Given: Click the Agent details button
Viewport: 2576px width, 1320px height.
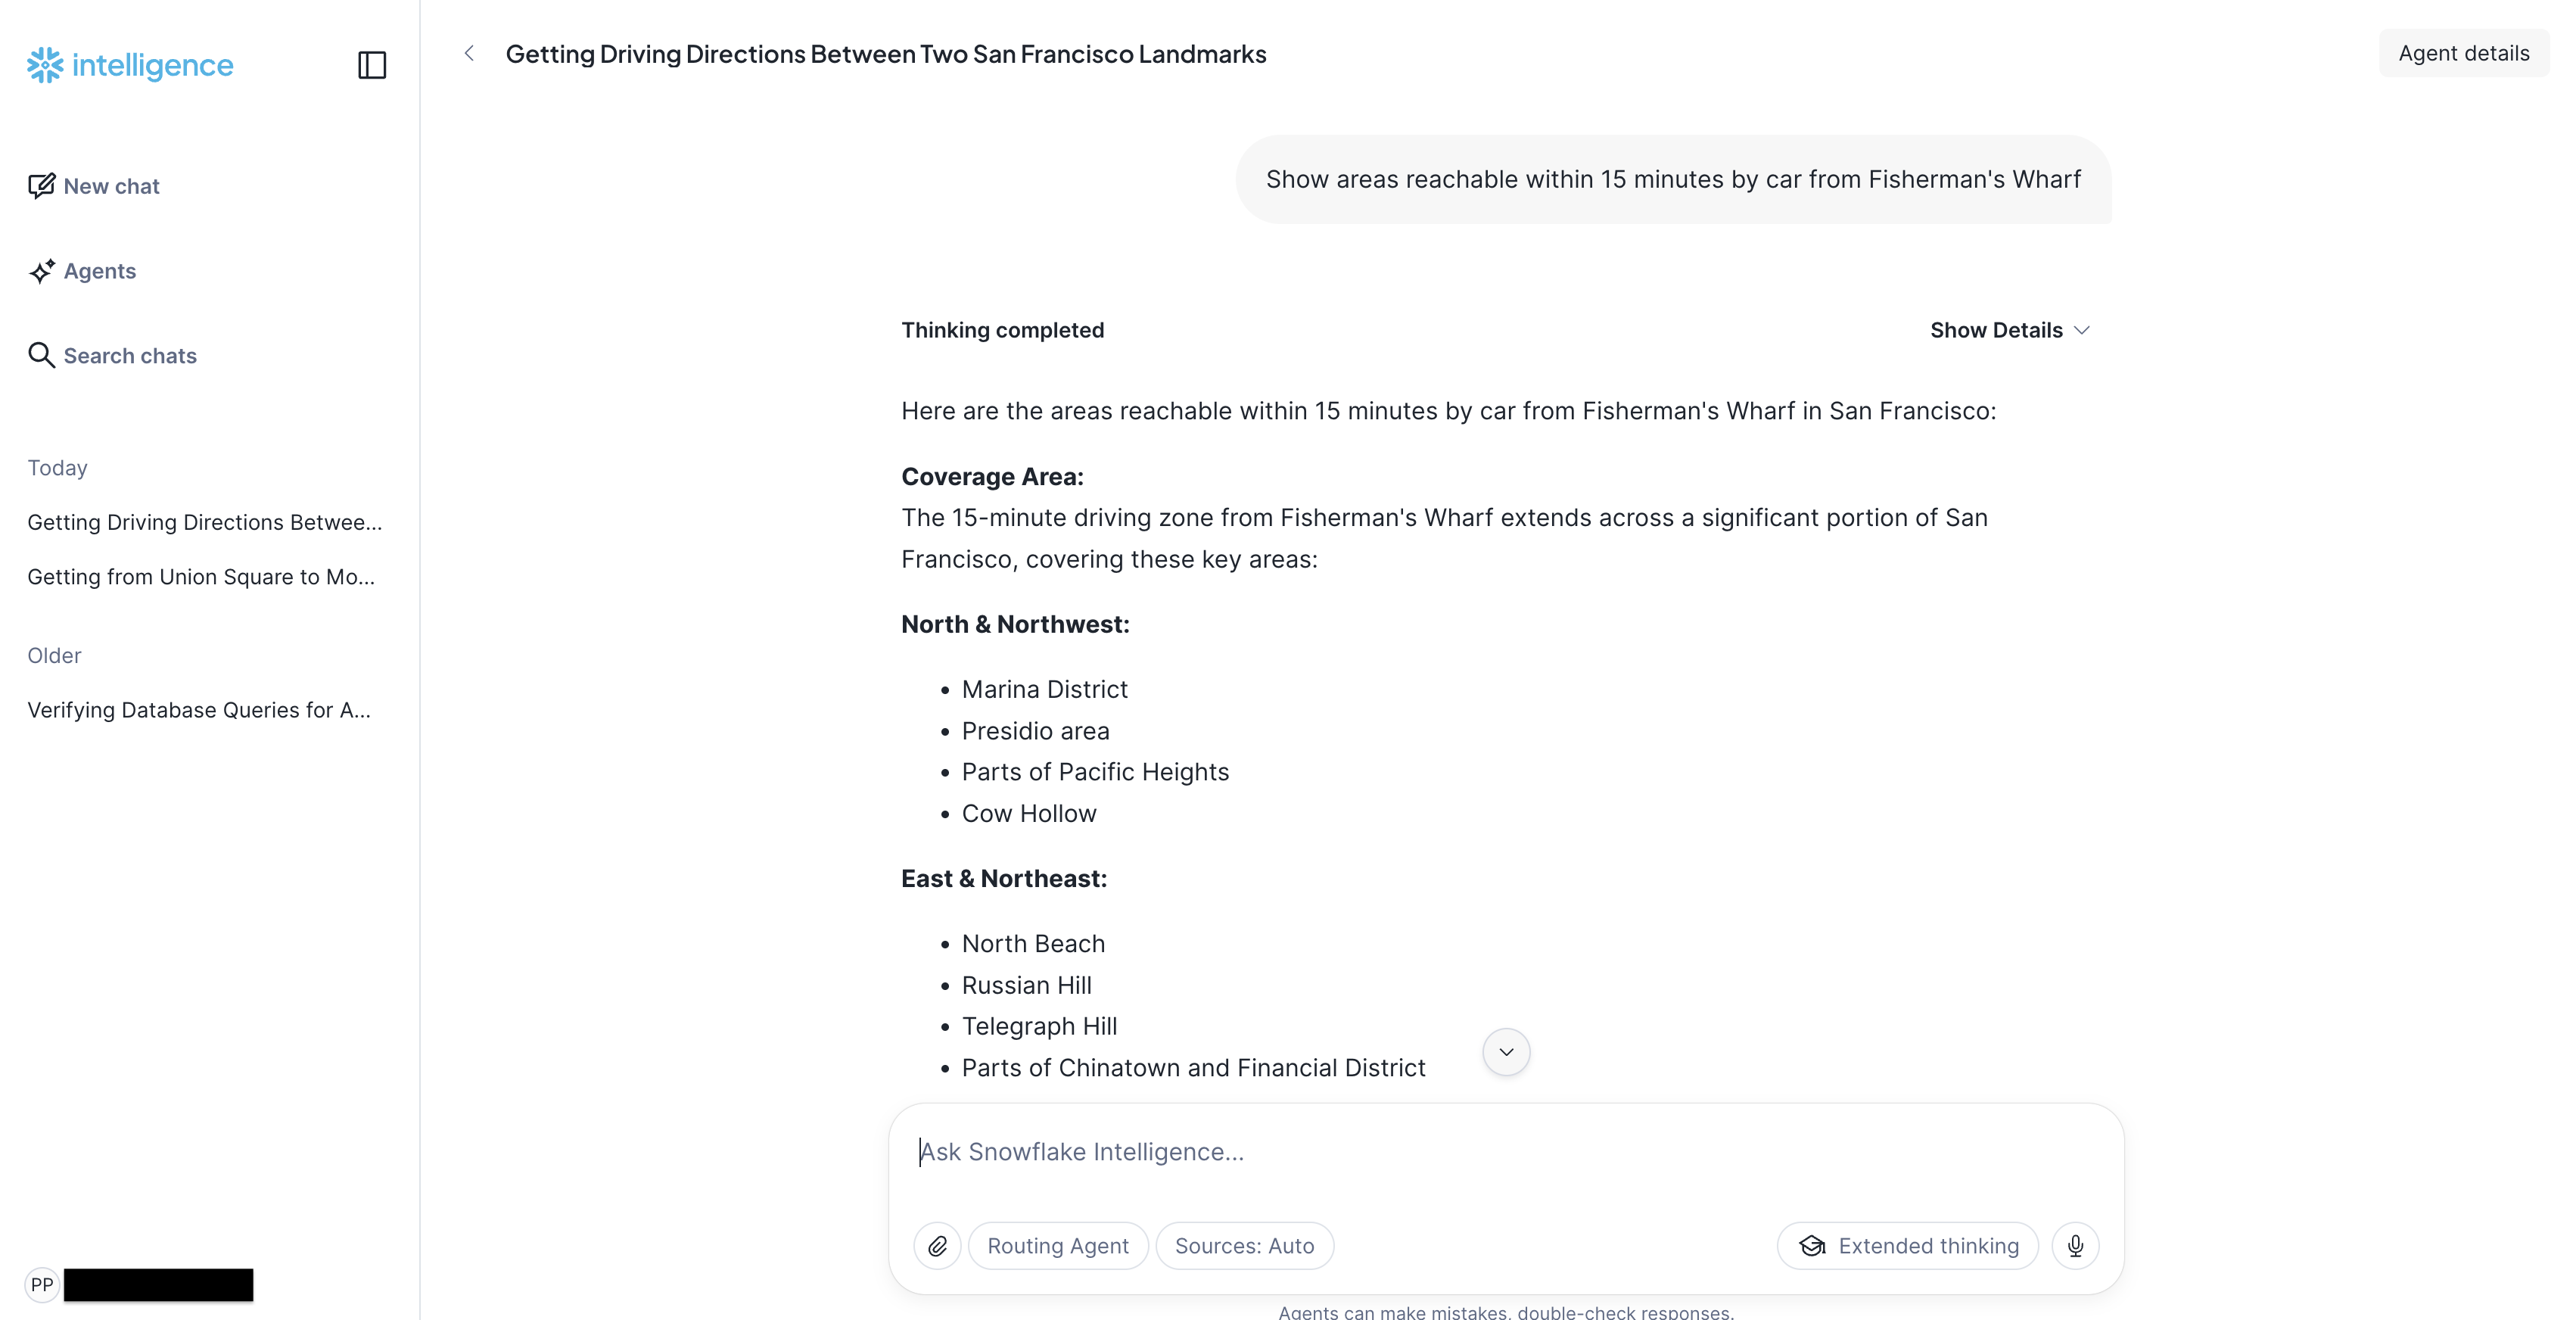Looking at the screenshot, I should (x=2463, y=53).
